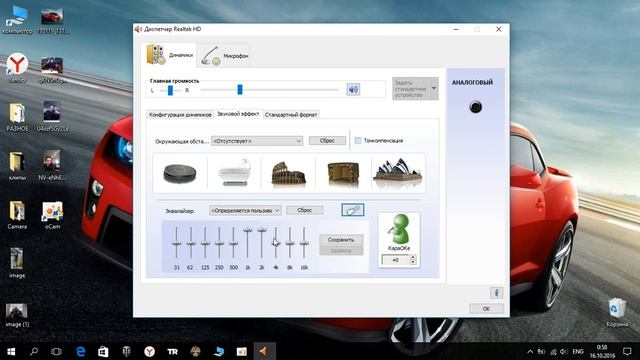Click the КараОКе green figure icon
640x360 pixels.
click(x=399, y=229)
